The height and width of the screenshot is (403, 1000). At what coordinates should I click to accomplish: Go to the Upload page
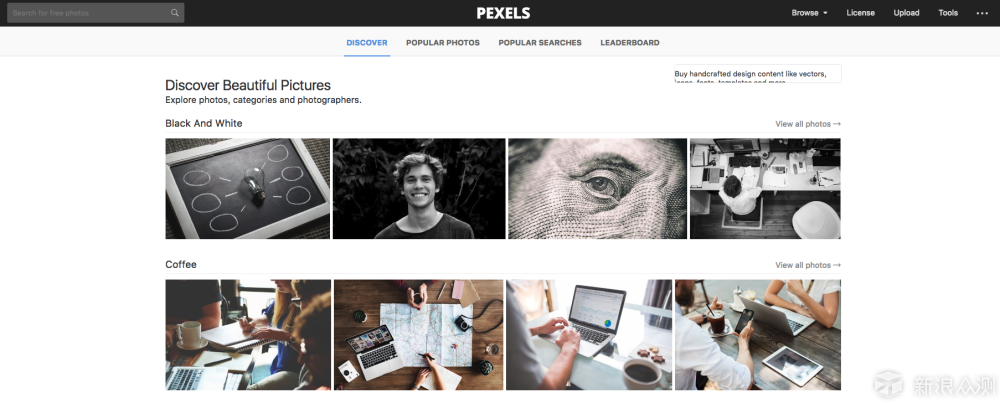906,13
